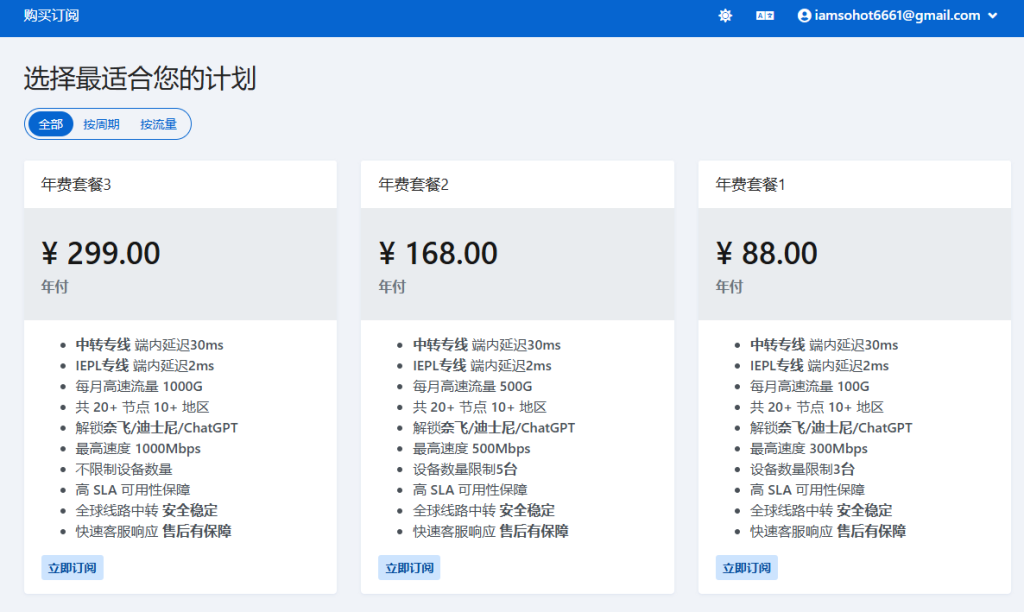Click 年付 label under ¥ 168.00
The image size is (1024, 612).
click(x=392, y=287)
